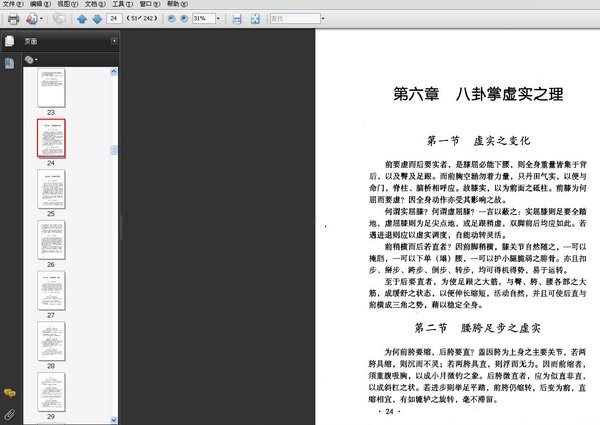Open the 视图 (View) menu
Image resolution: width=600 pixels, height=425 pixels.
[x=68, y=4]
